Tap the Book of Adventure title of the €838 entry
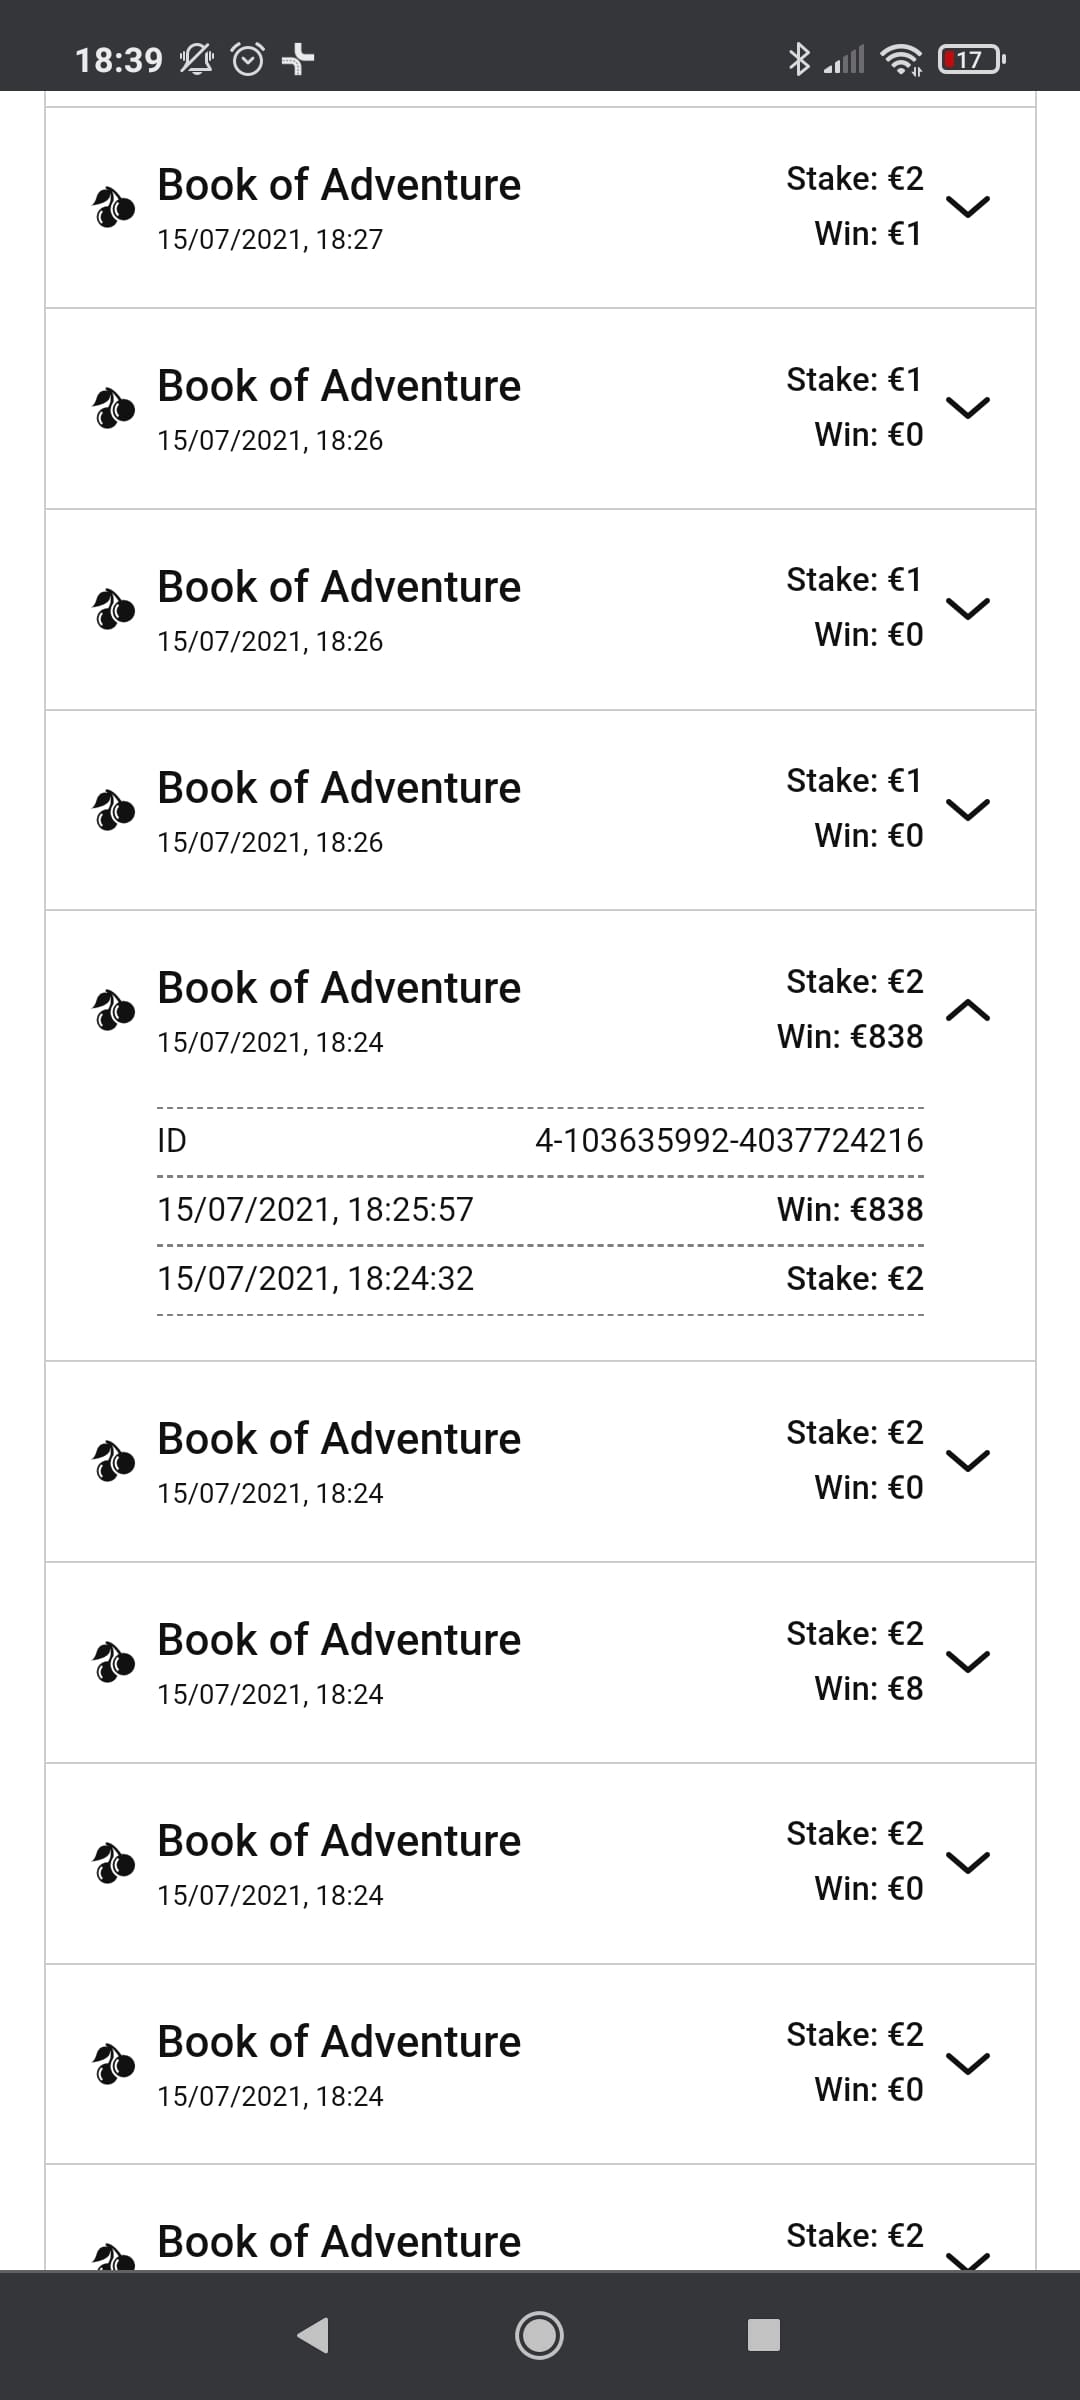 339,988
